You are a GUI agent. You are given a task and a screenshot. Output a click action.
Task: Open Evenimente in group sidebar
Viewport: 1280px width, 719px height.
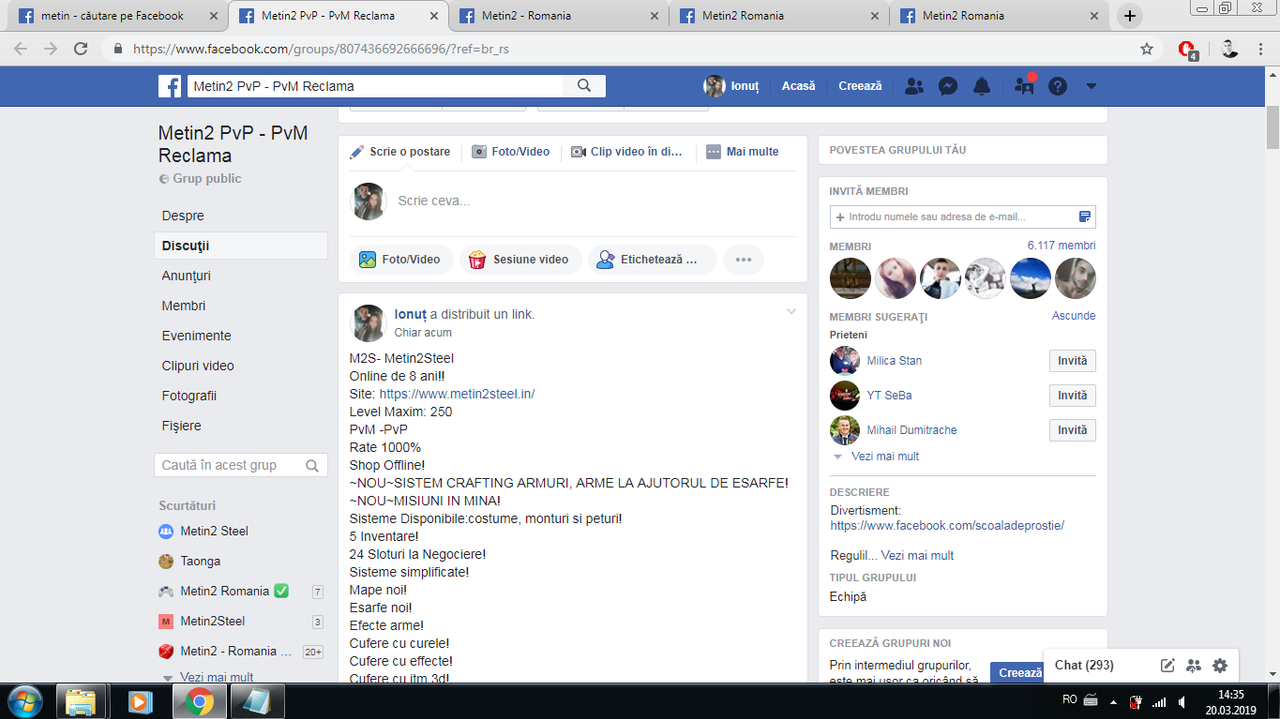(196, 335)
